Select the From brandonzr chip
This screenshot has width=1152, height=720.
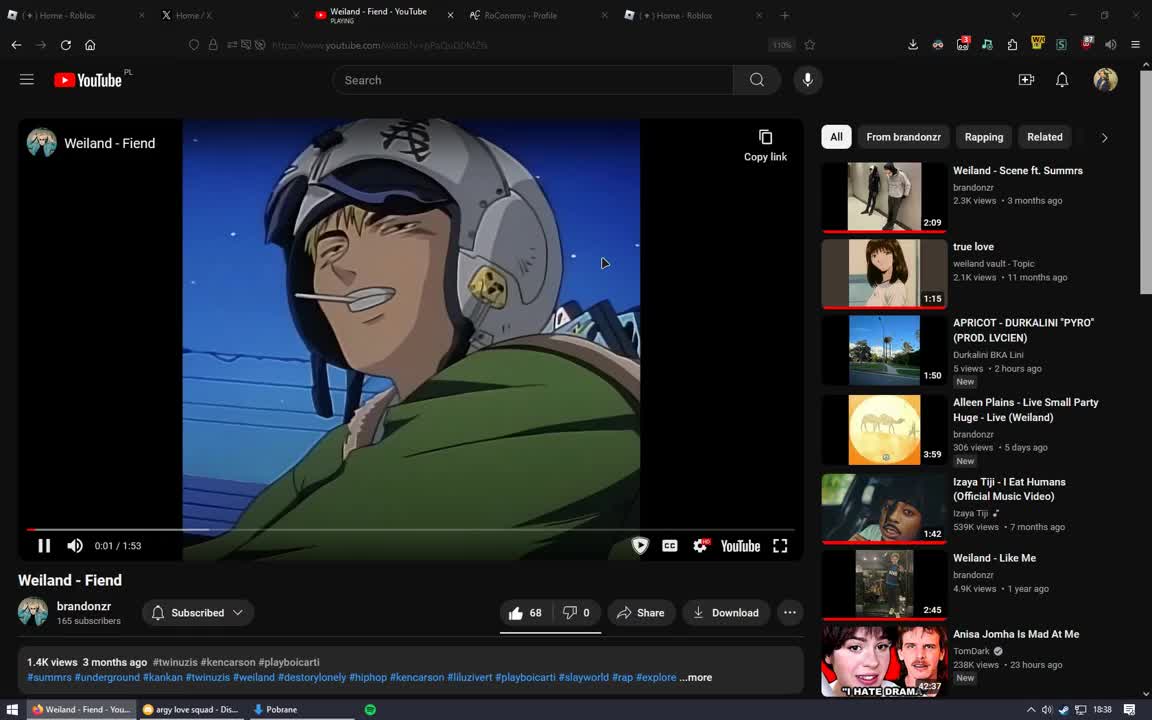pyautogui.click(x=903, y=137)
